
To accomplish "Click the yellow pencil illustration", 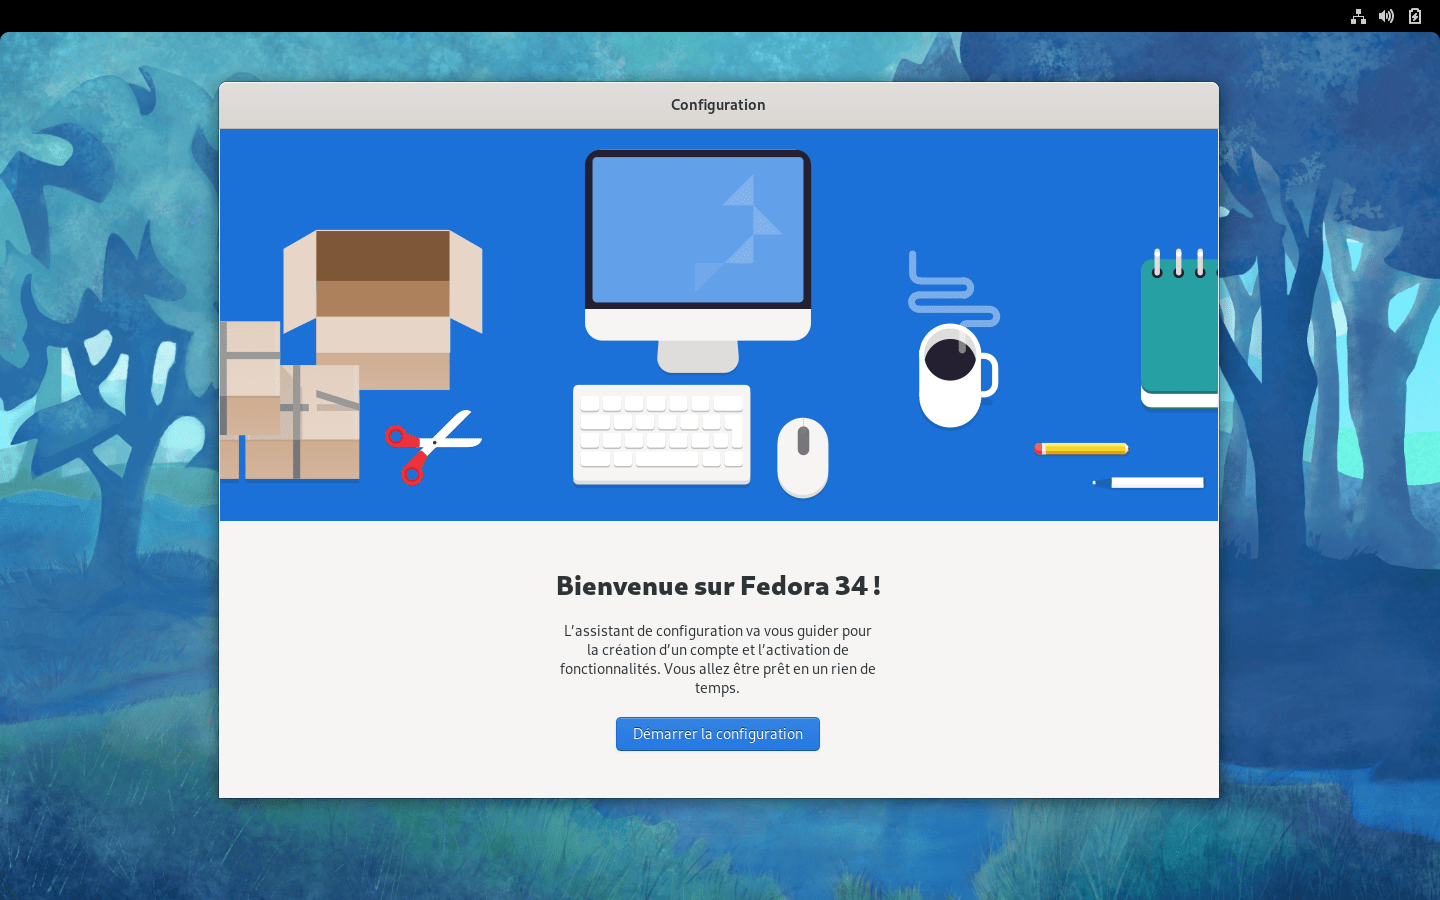I will (x=1081, y=449).
